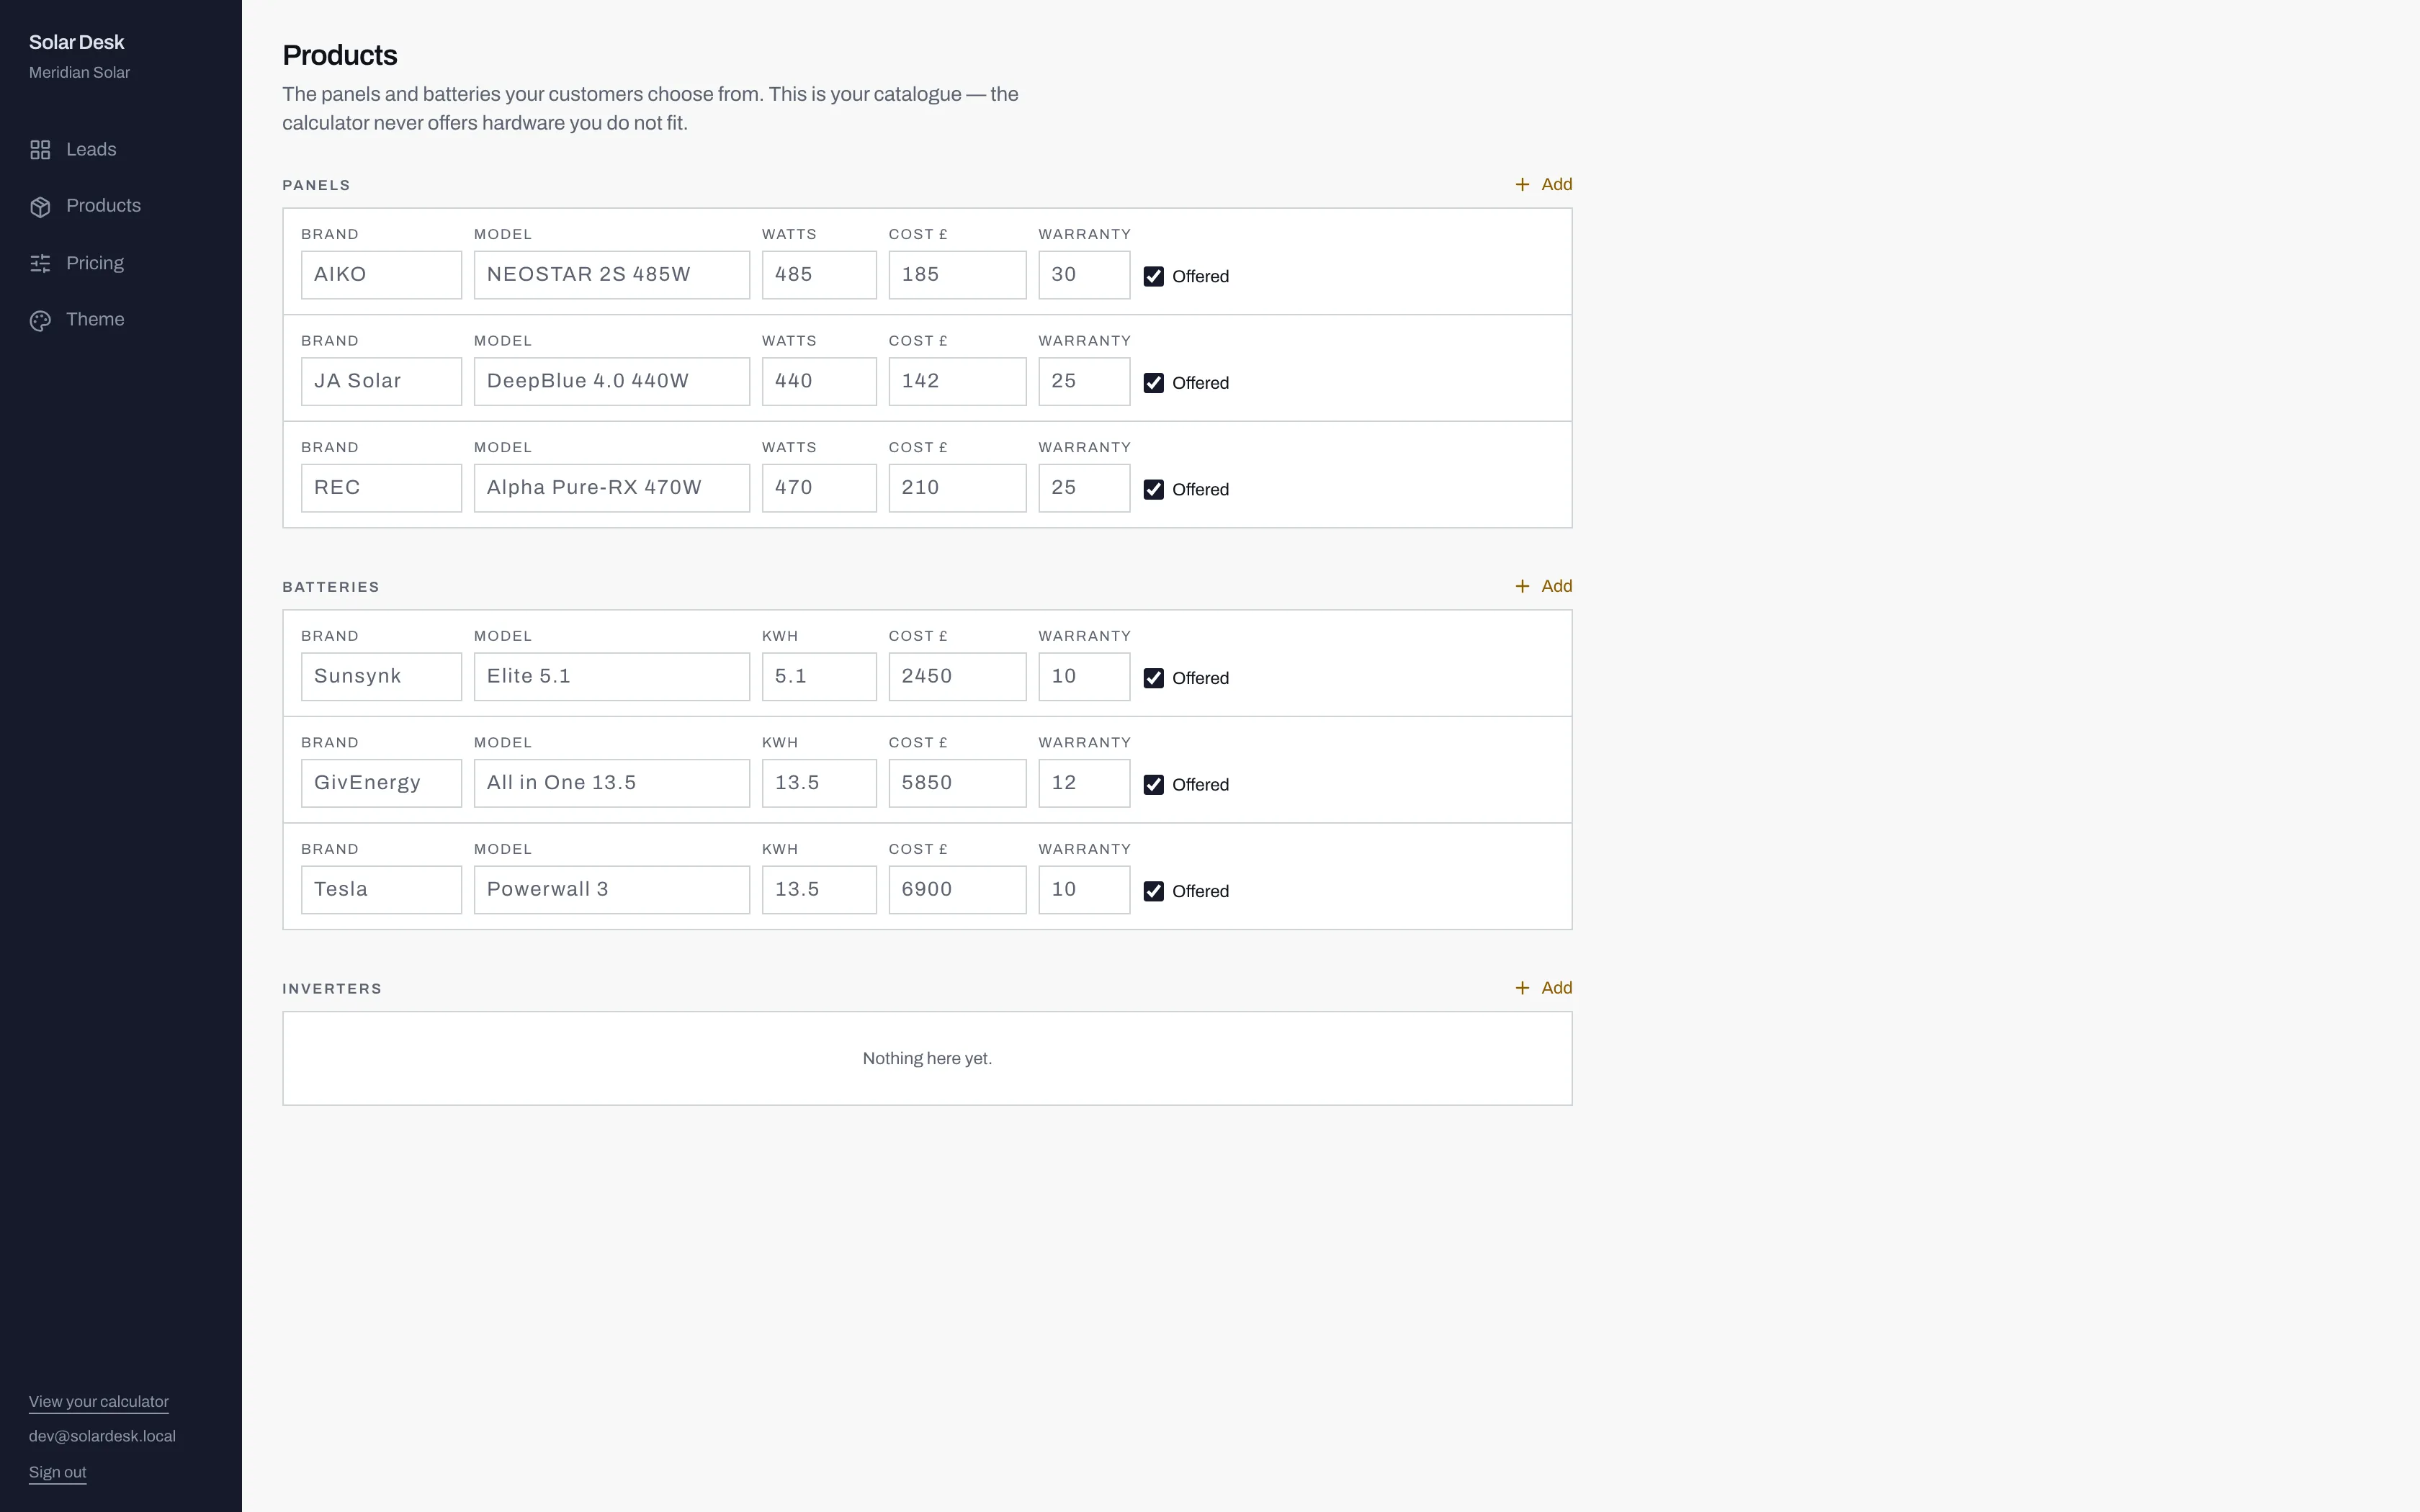Disable Offered on the REC panel
Image resolution: width=2420 pixels, height=1512 pixels.
click(1154, 490)
